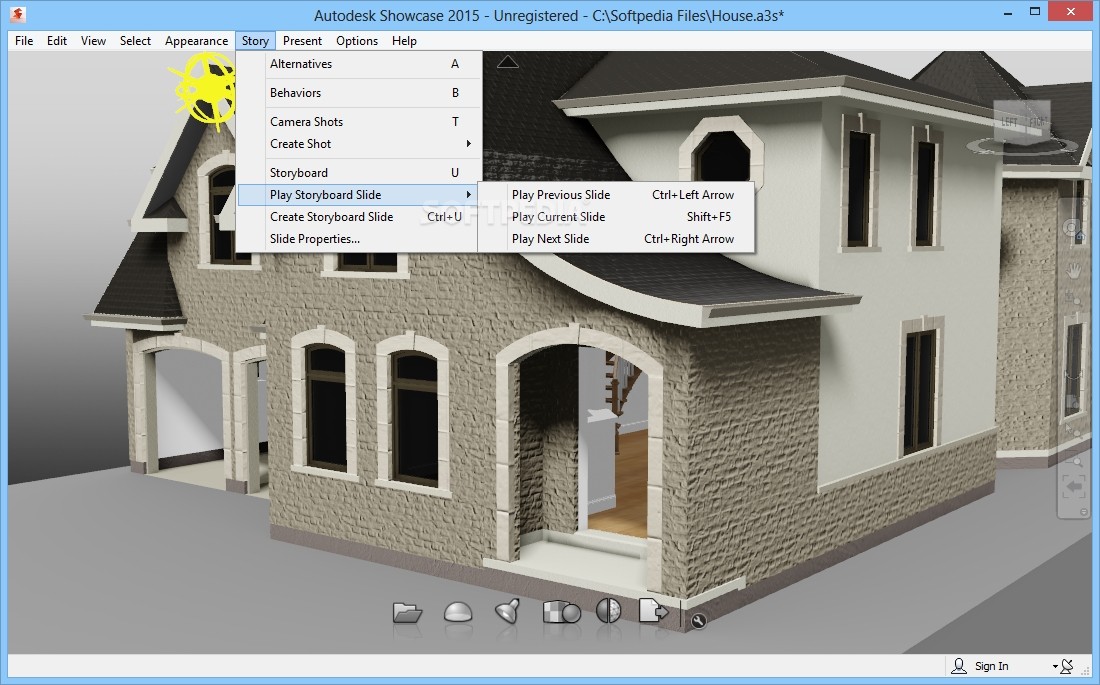Click the satellite dish icon in status bar
The image size is (1100, 685).
[1066, 665]
